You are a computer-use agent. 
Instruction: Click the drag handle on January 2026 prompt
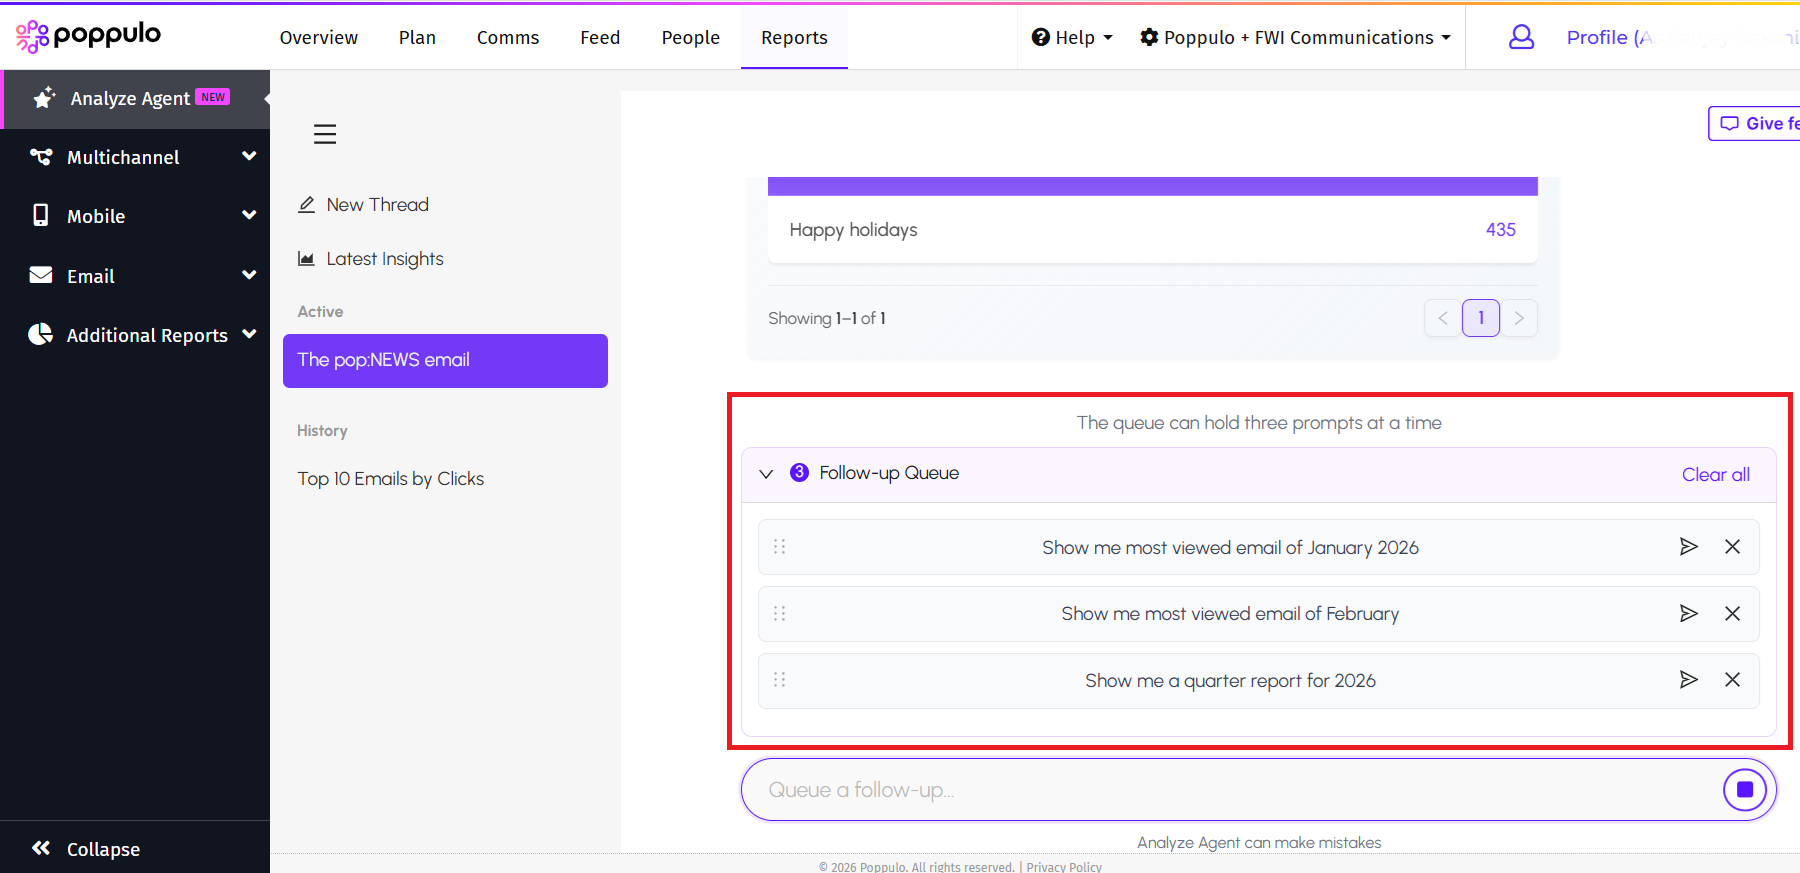pyautogui.click(x=780, y=547)
